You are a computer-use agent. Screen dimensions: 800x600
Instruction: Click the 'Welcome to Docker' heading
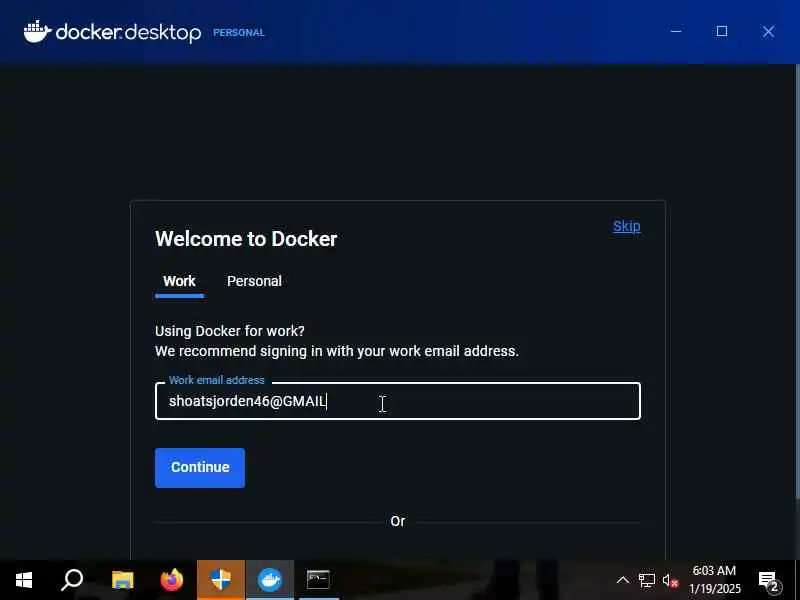pos(246,239)
